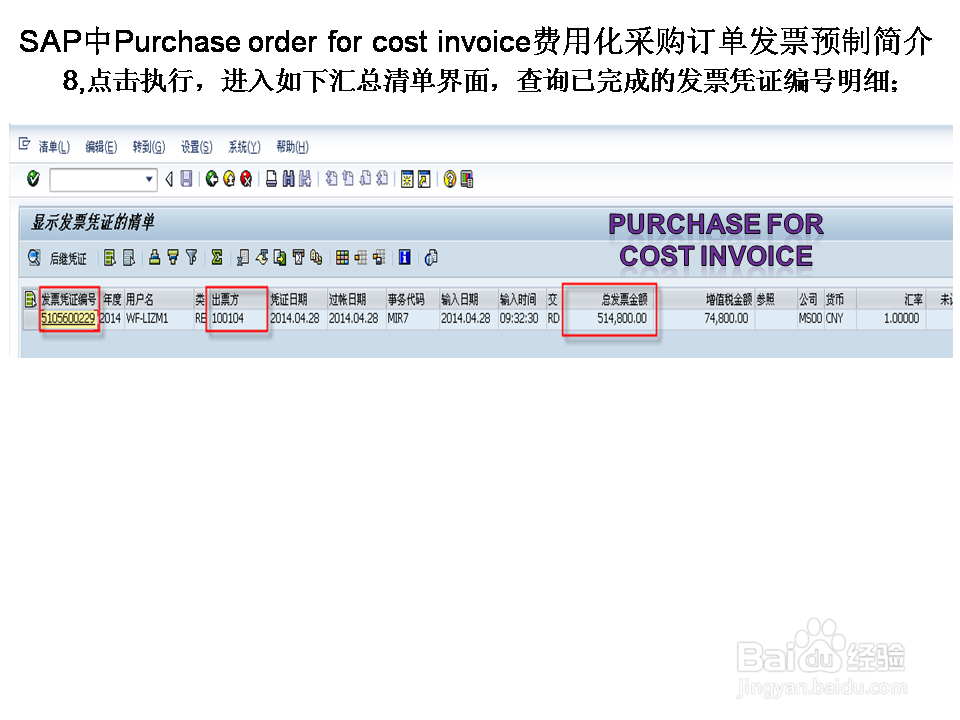Open the details magnifier icon
960x720 pixels.
coord(32,257)
